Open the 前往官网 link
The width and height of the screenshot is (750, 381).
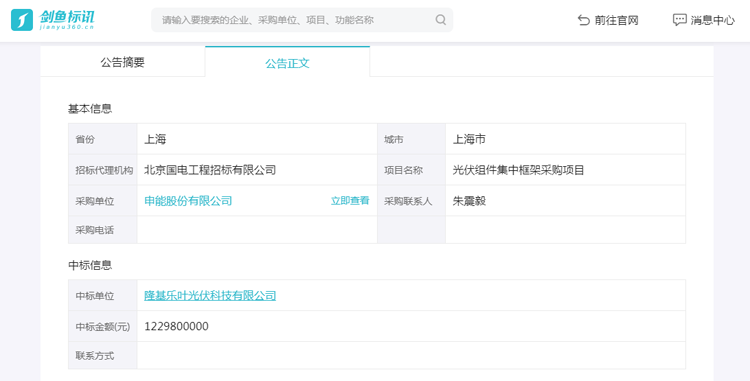pos(608,20)
